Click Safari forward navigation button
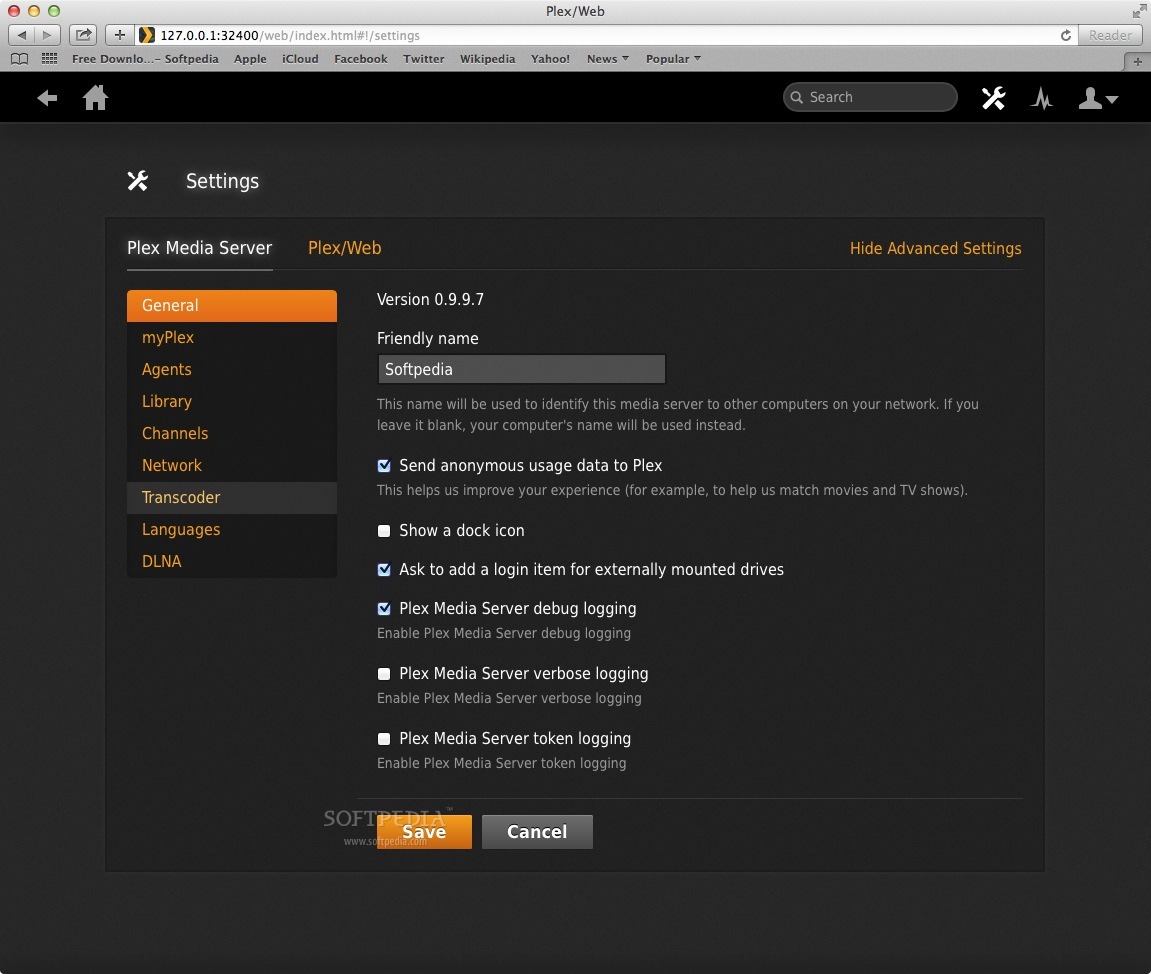 point(47,34)
